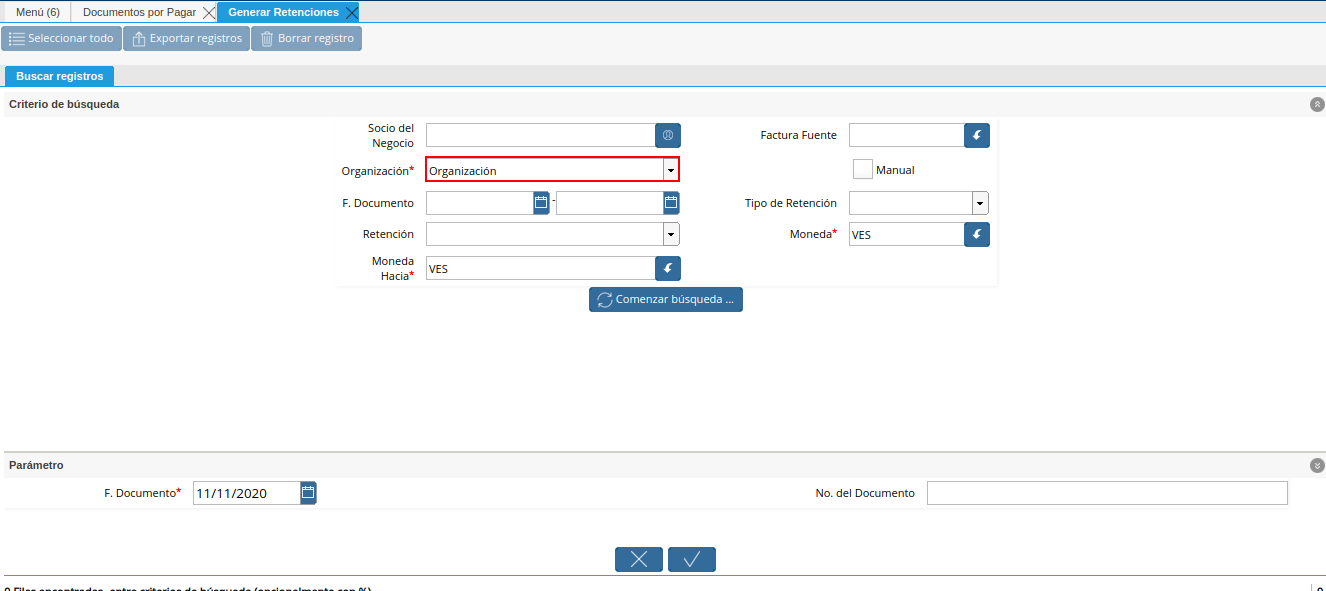
Task: Confirm with the checkmark button at bottom
Action: [x=691, y=559]
